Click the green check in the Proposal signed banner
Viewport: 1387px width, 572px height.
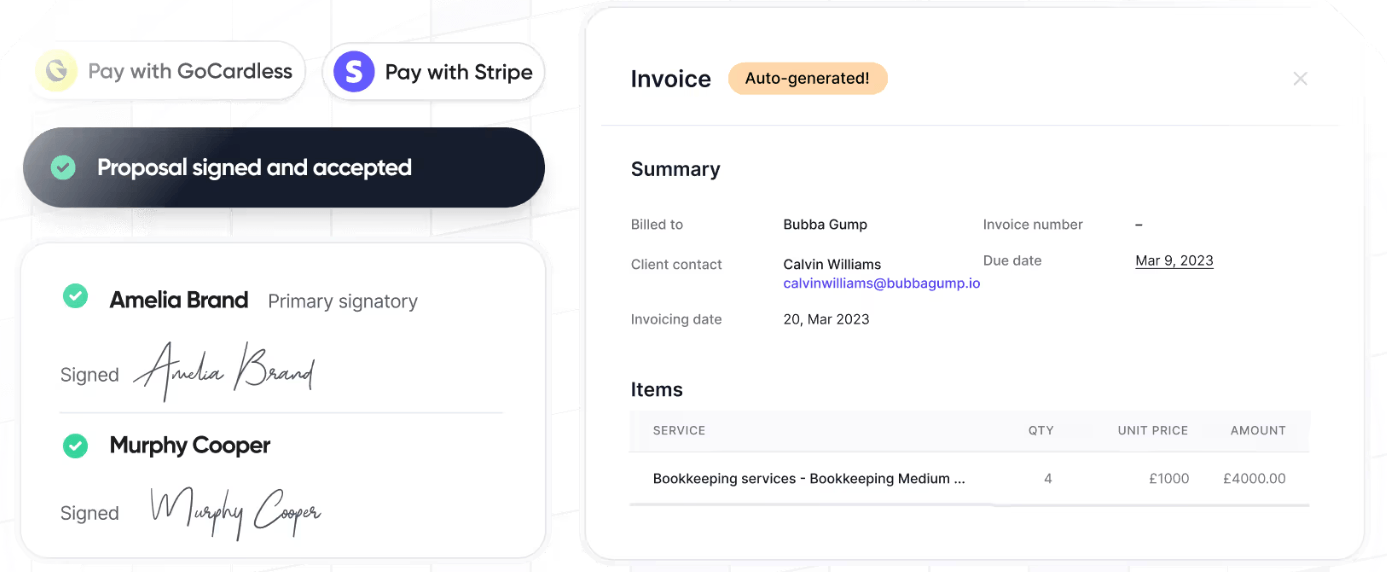click(x=63, y=167)
